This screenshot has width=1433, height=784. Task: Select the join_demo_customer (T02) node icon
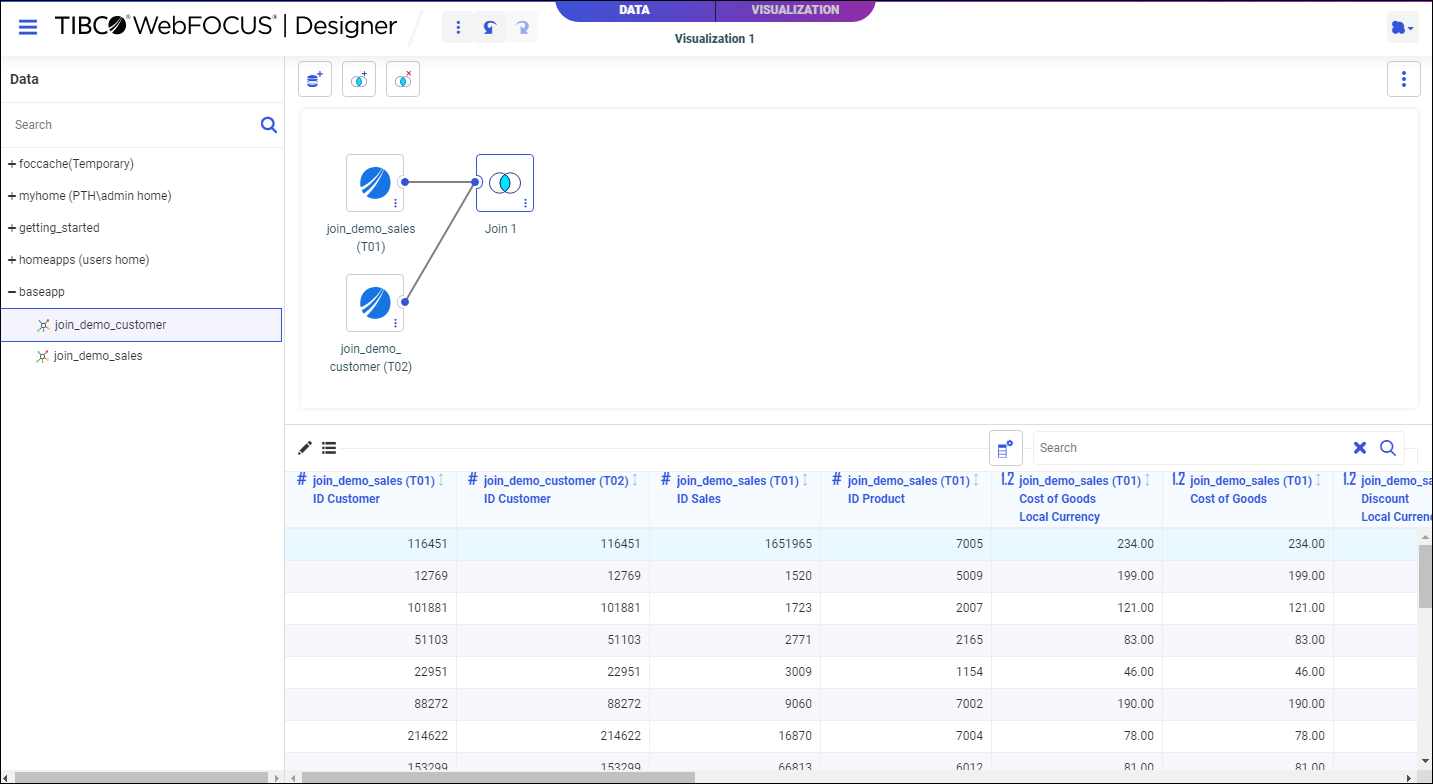[375, 303]
